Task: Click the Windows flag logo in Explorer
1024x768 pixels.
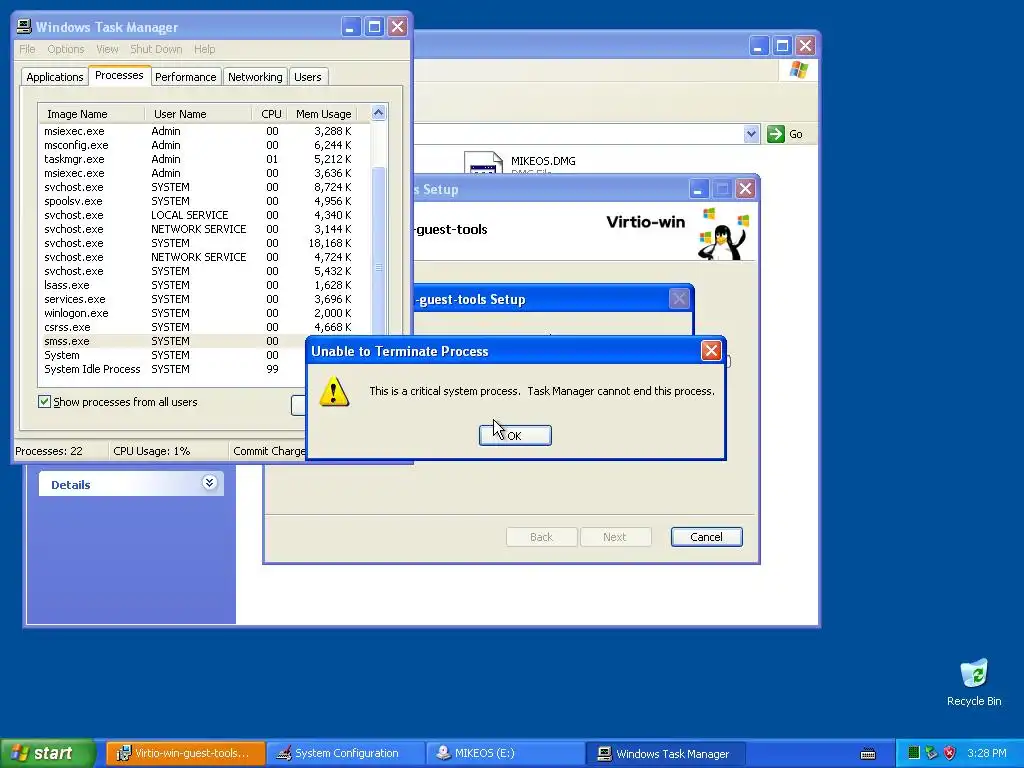Action: (x=798, y=70)
